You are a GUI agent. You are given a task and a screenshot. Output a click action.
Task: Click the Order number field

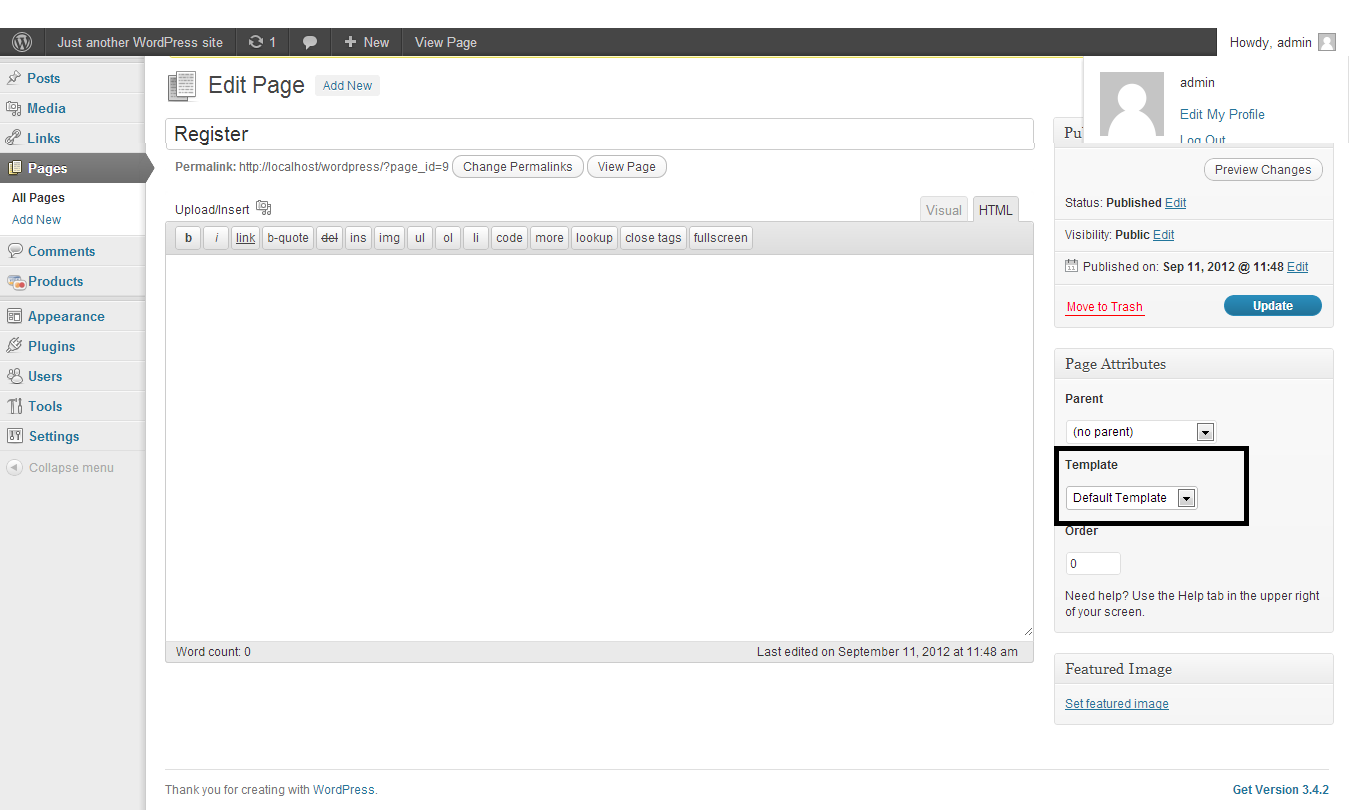tap(1093, 564)
